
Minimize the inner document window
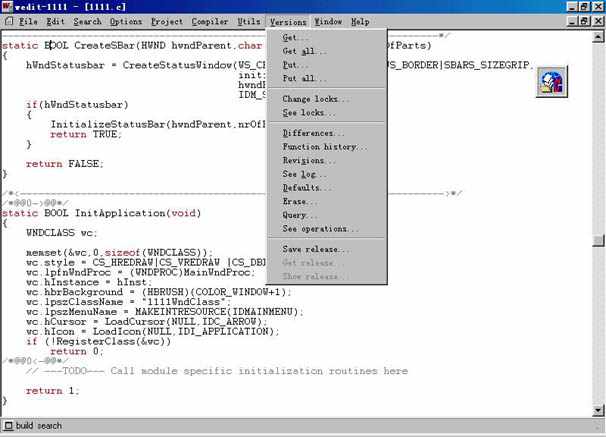pyautogui.click(x=570, y=21)
